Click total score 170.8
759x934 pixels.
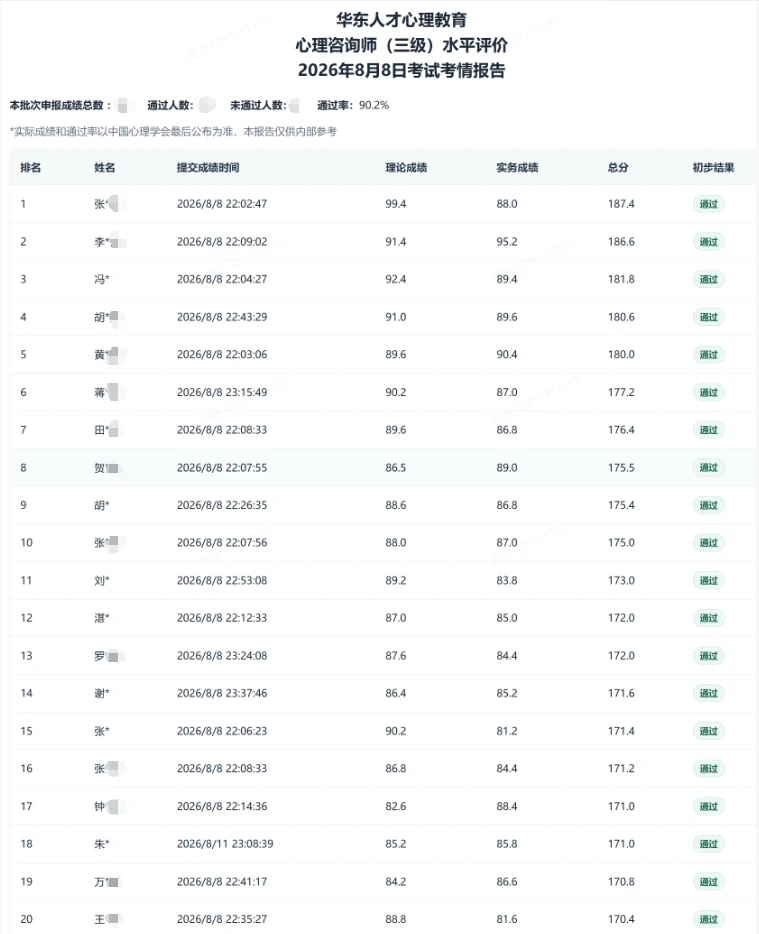point(621,882)
